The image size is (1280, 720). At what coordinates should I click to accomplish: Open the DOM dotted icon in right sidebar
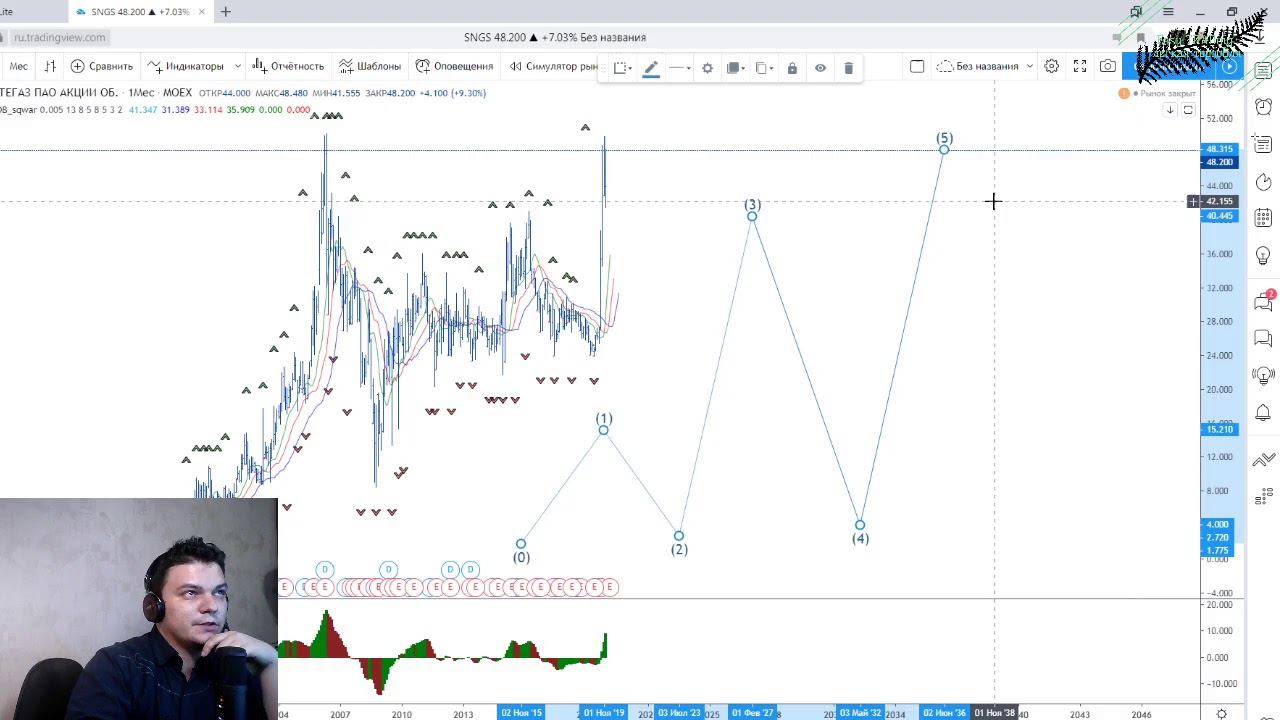(1263, 494)
